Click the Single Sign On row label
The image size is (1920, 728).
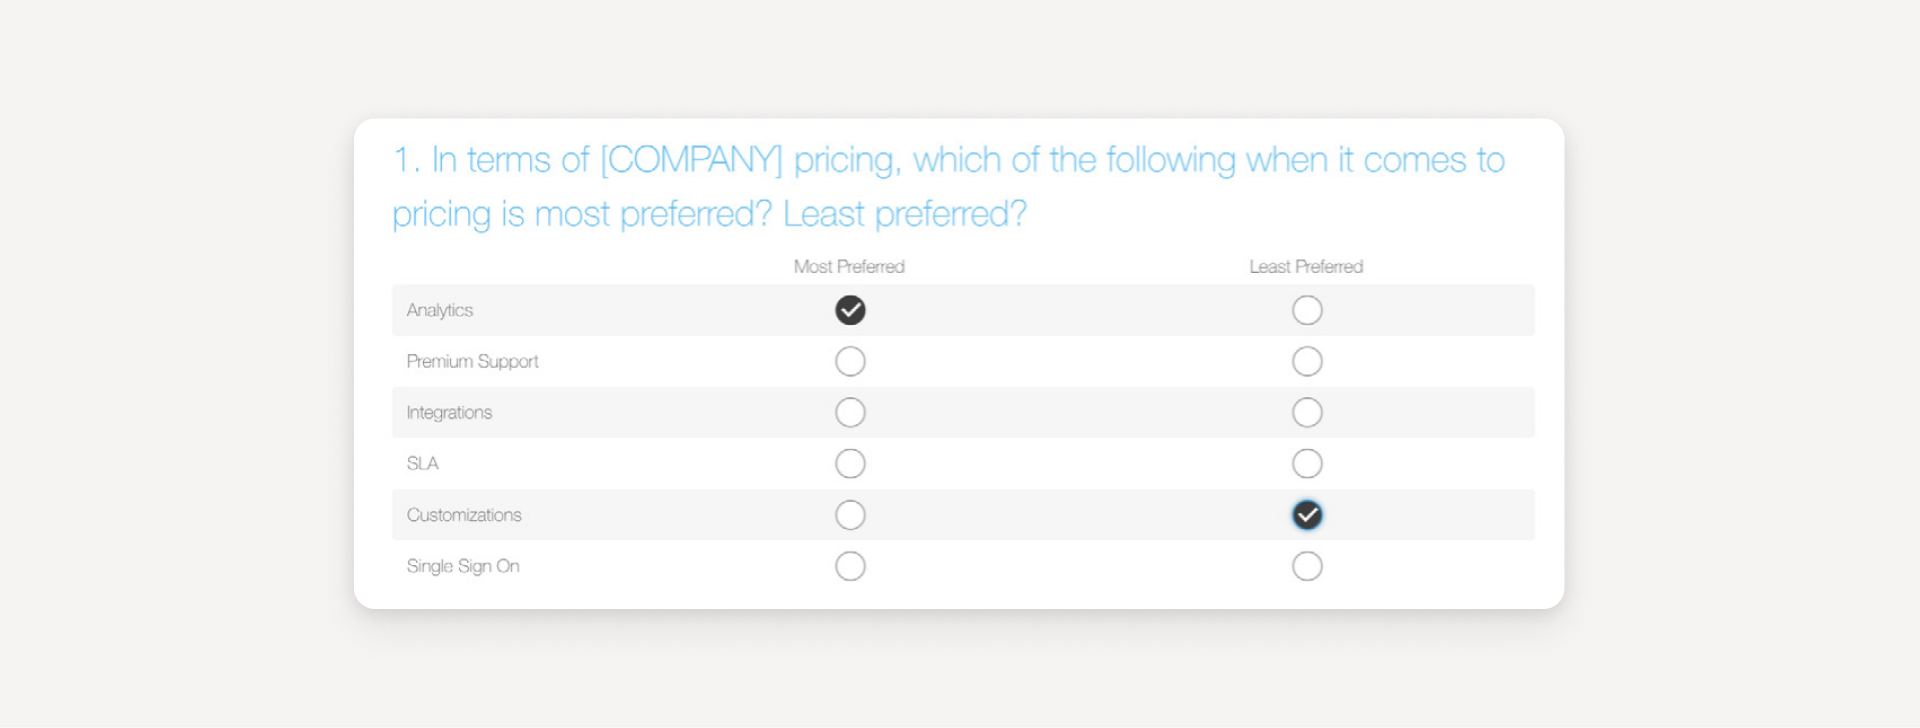462,565
